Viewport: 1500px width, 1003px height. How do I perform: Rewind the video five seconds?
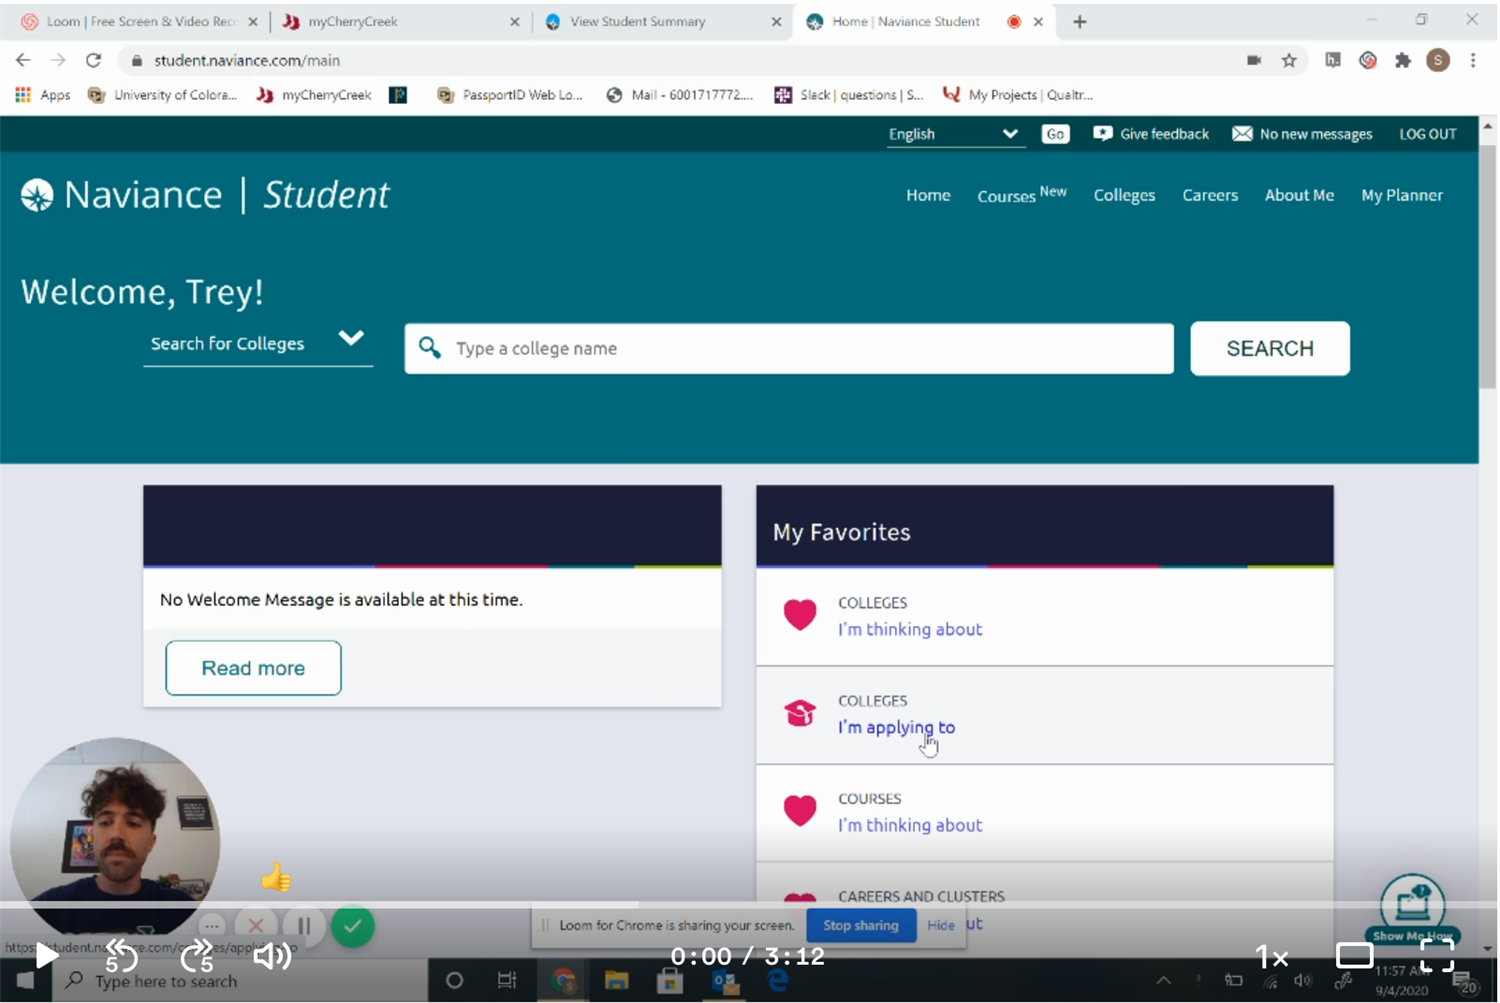click(x=121, y=956)
